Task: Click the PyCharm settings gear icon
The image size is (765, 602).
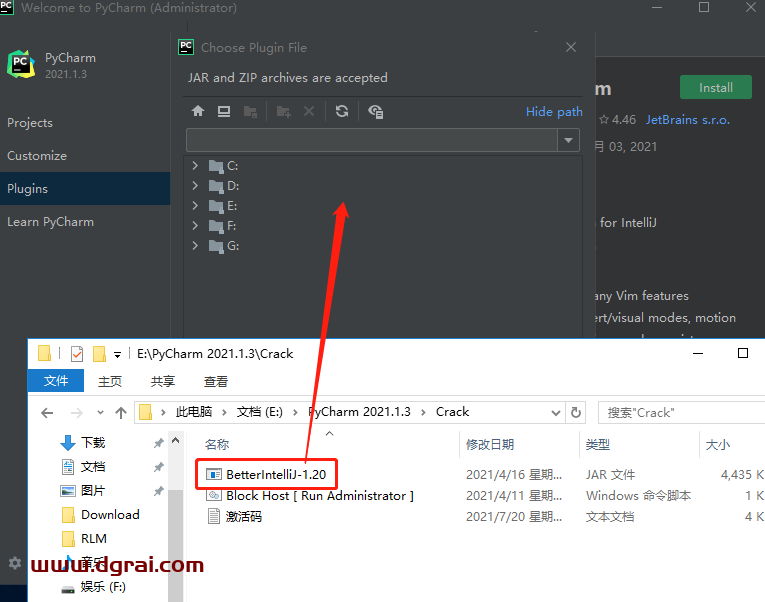Action: 15,563
